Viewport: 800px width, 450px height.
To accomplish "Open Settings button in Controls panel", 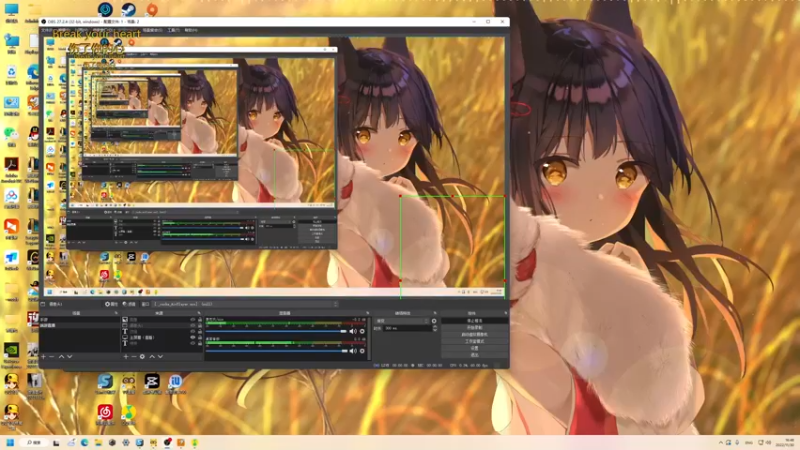I will click(475, 348).
